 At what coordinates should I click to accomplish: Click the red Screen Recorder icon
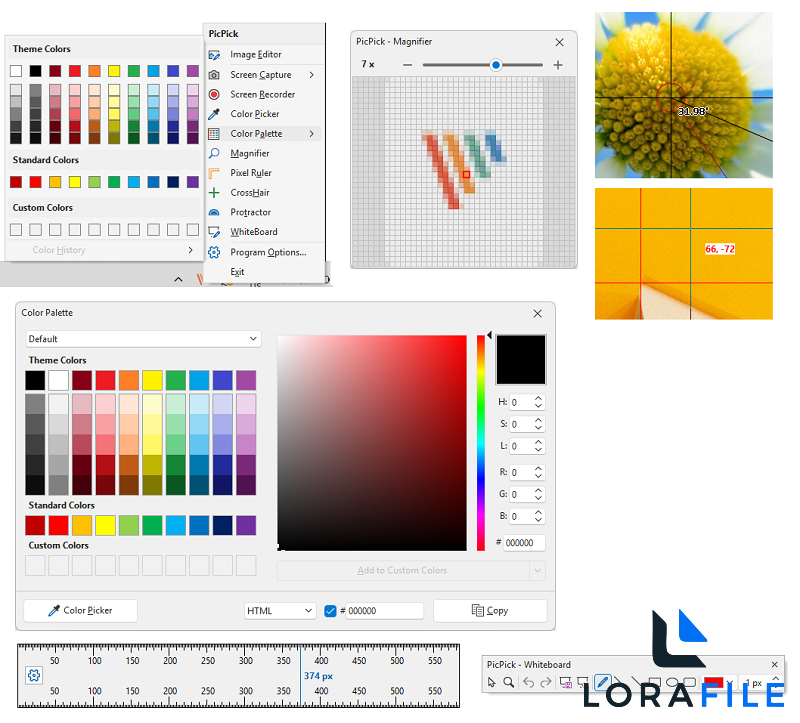click(x=214, y=94)
